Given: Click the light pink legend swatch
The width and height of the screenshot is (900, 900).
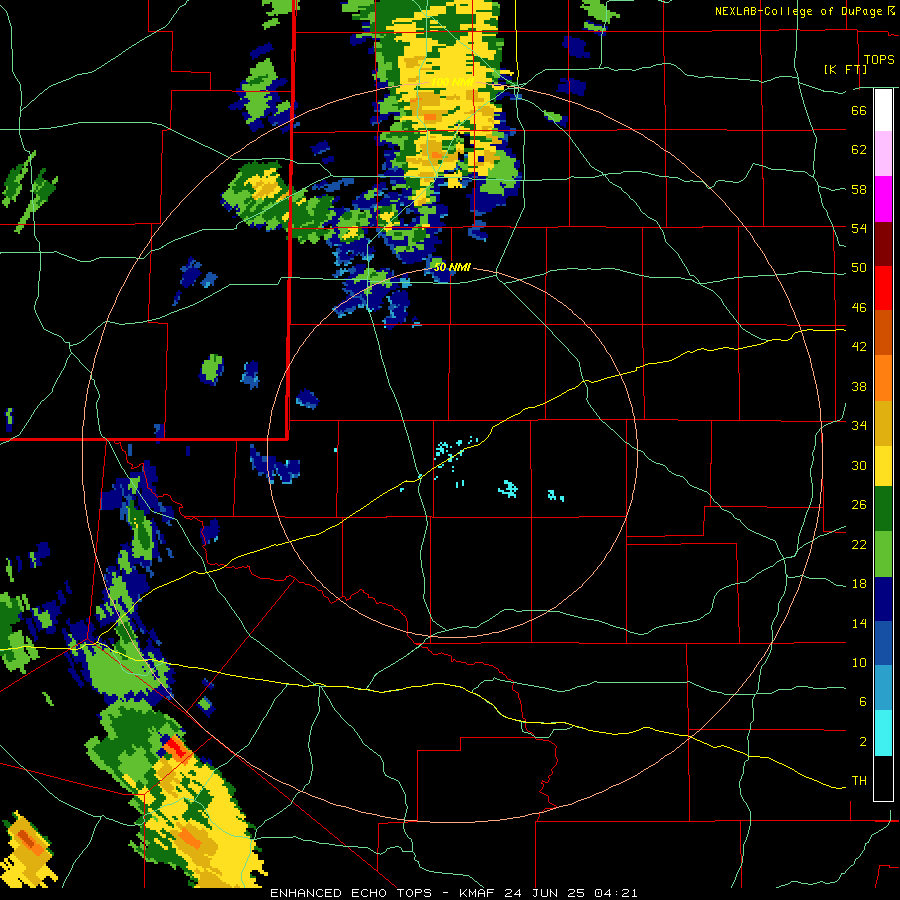Looking at the screenshot, I should click(883, 154).
